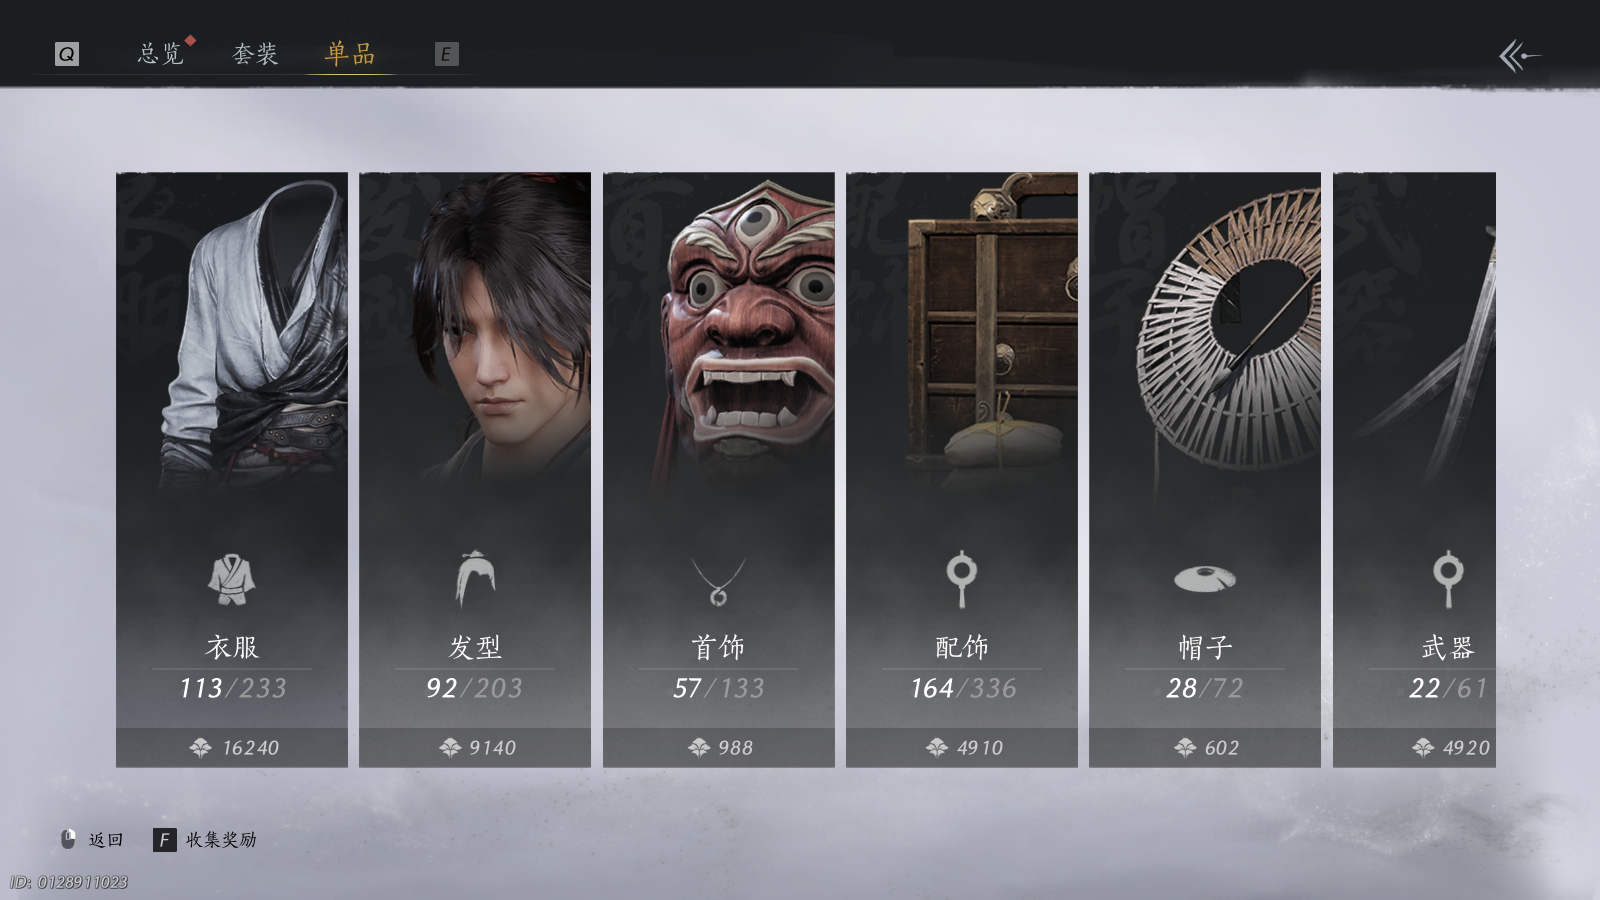
Task: Click the clothing robe icon above 衣服
Action: pyautogui.click(x=231, y=579)
